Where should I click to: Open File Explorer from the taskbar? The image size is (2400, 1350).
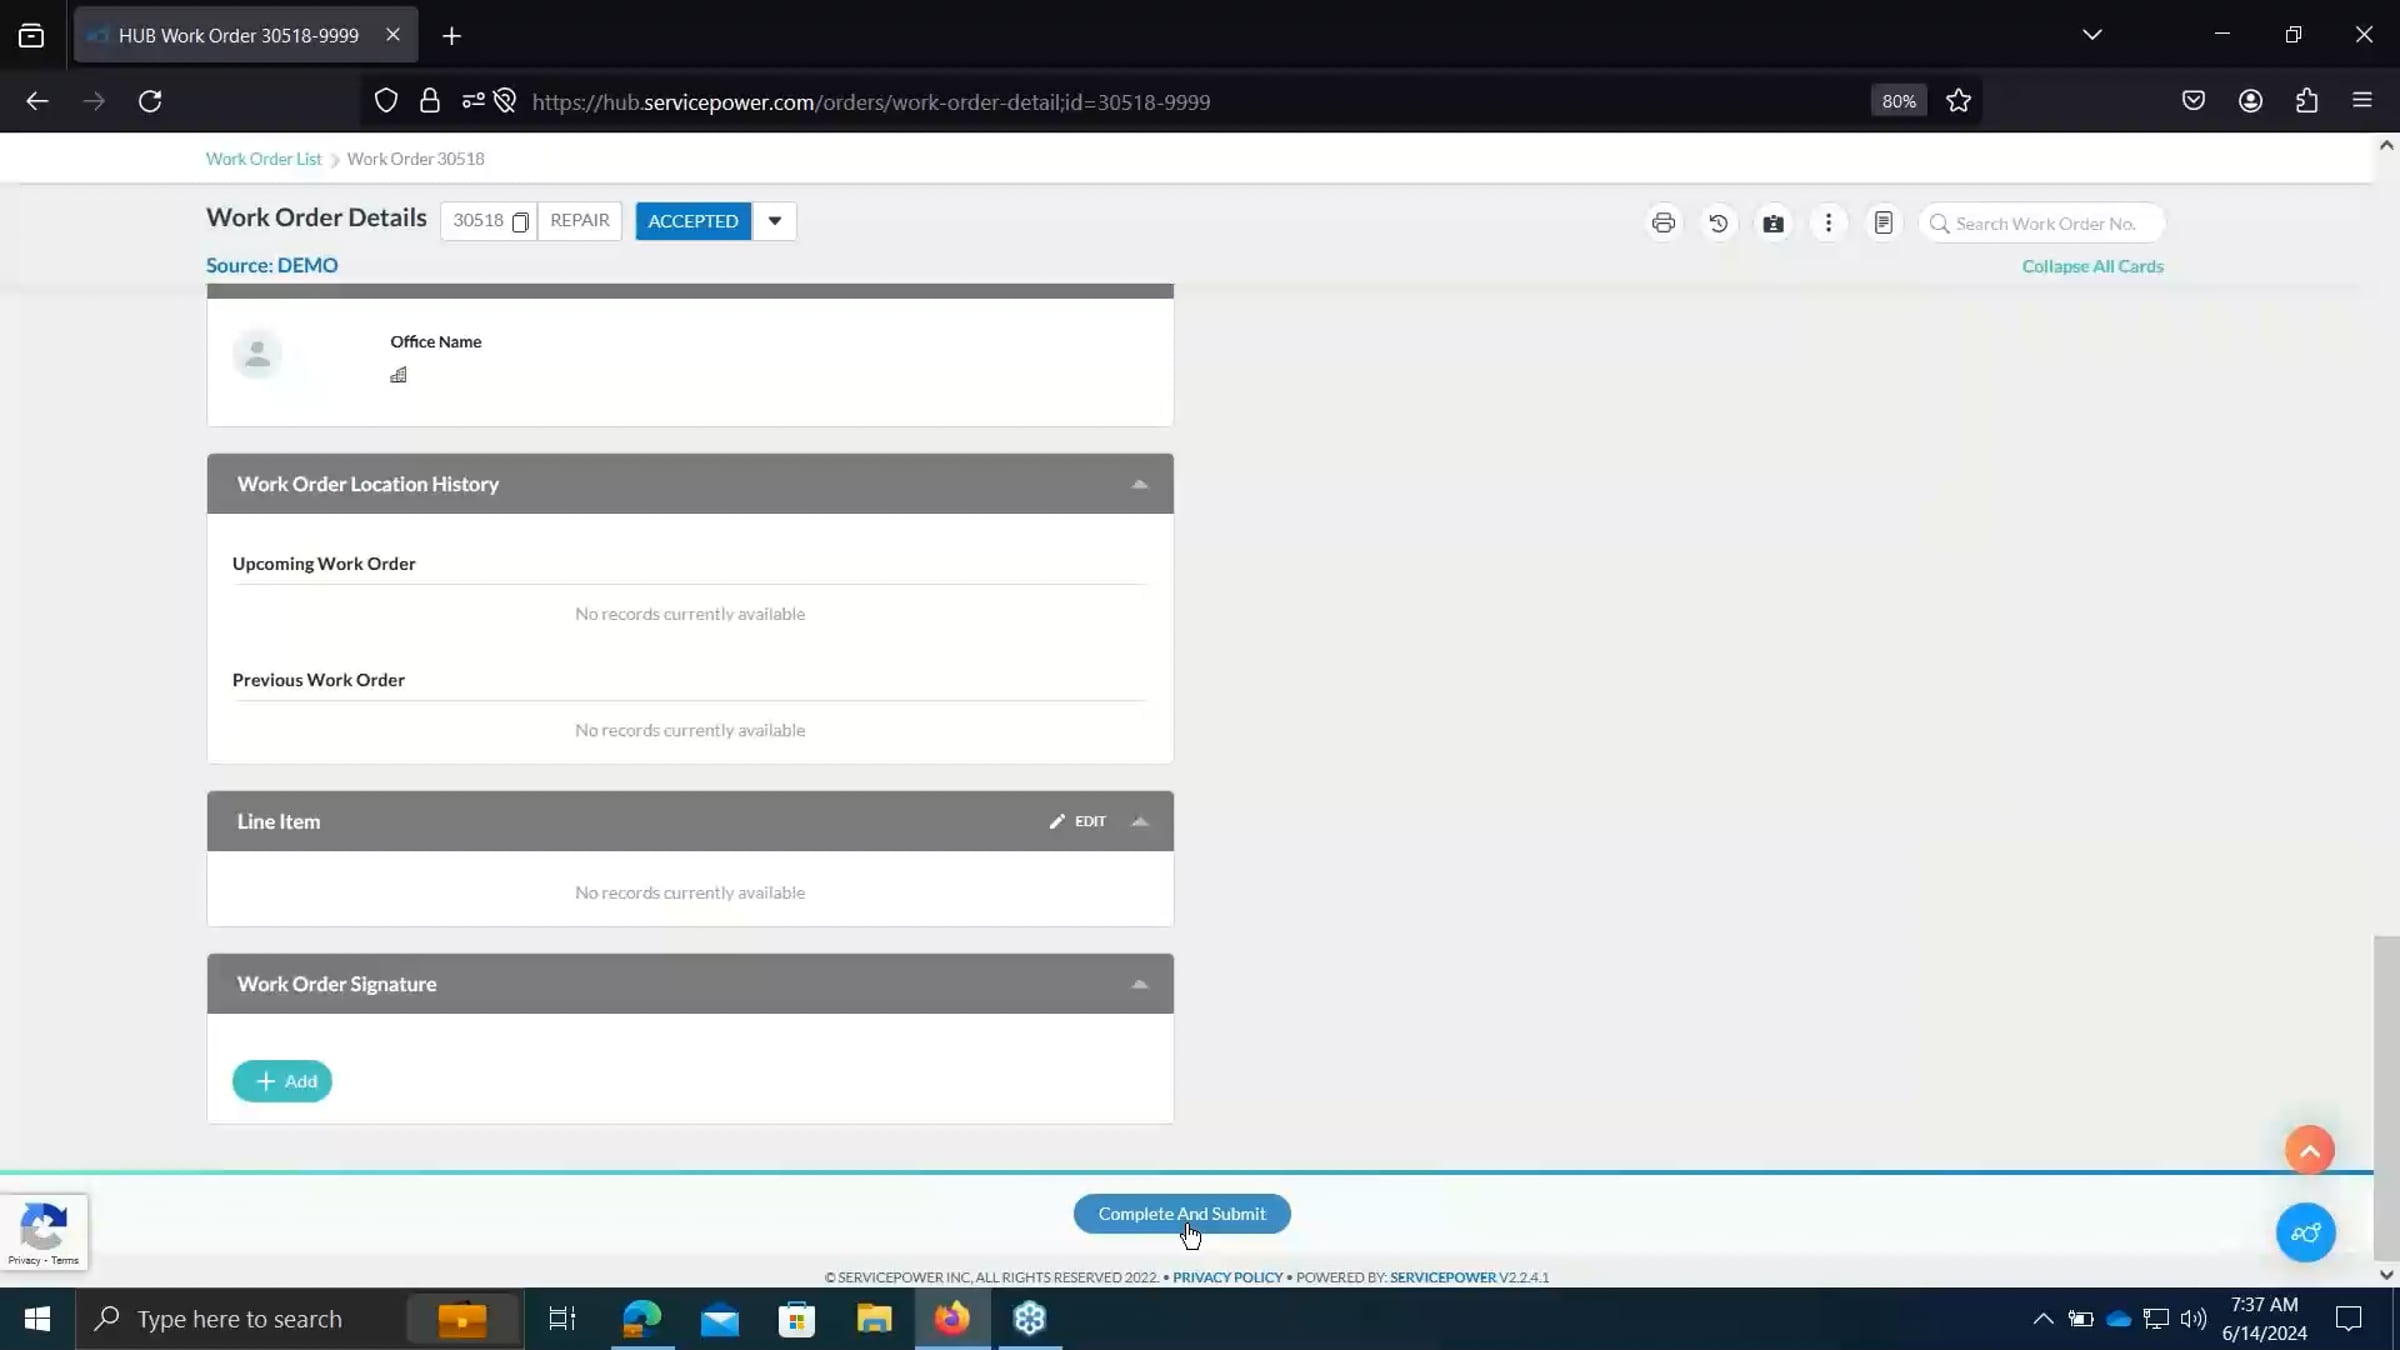[874, 1319]
